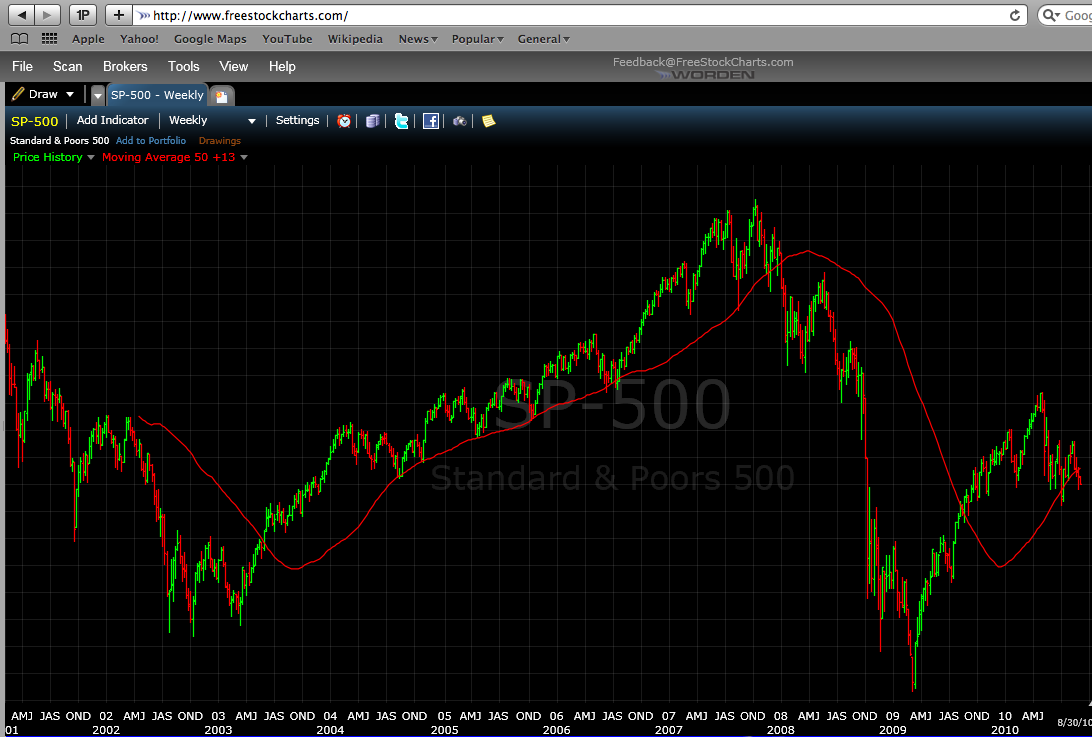Click the 1P button in the browser toolbar

(83, 15)
